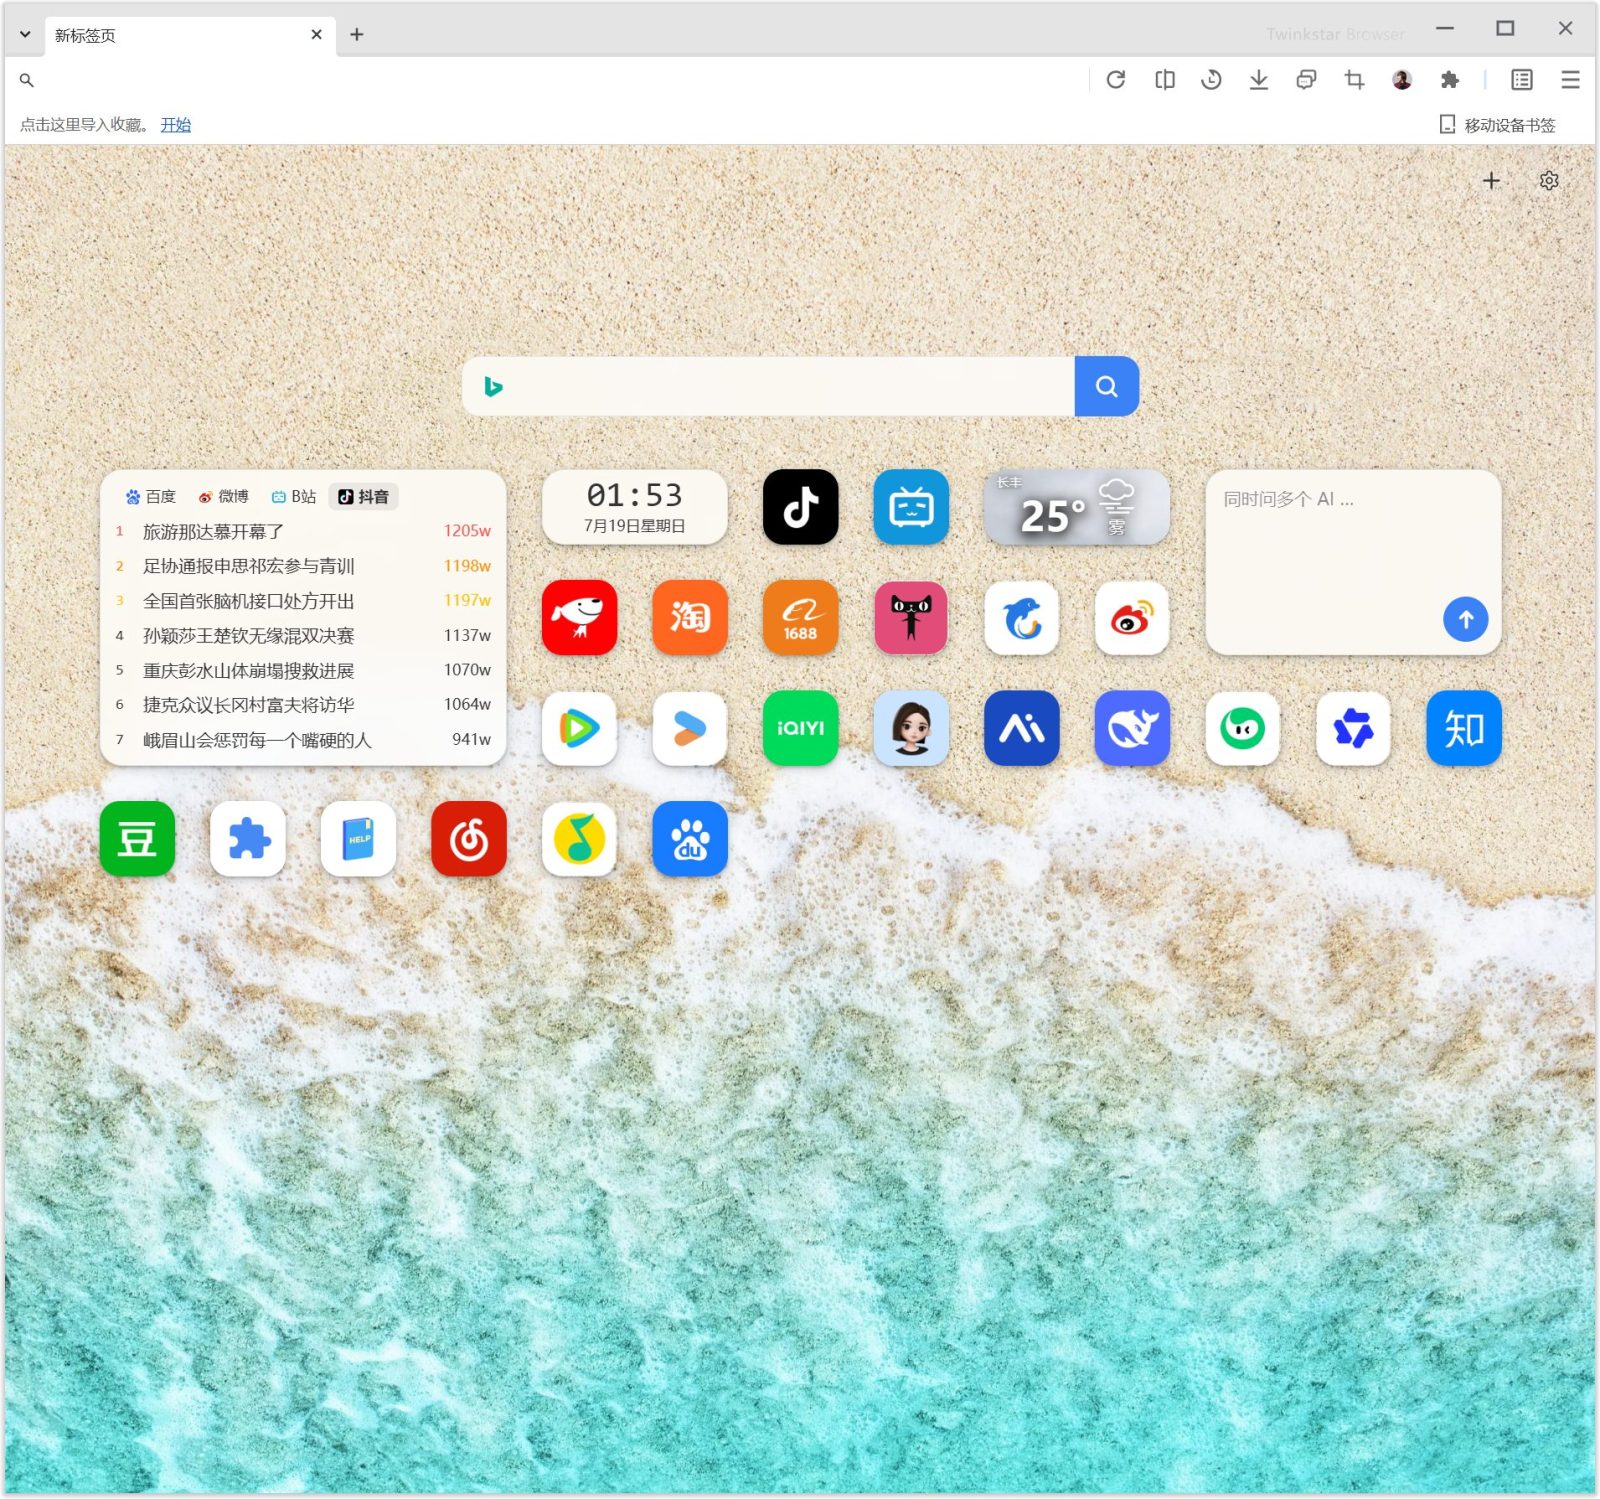
Task: Open a new tab with plus button
Action: [x=356, y=34]
